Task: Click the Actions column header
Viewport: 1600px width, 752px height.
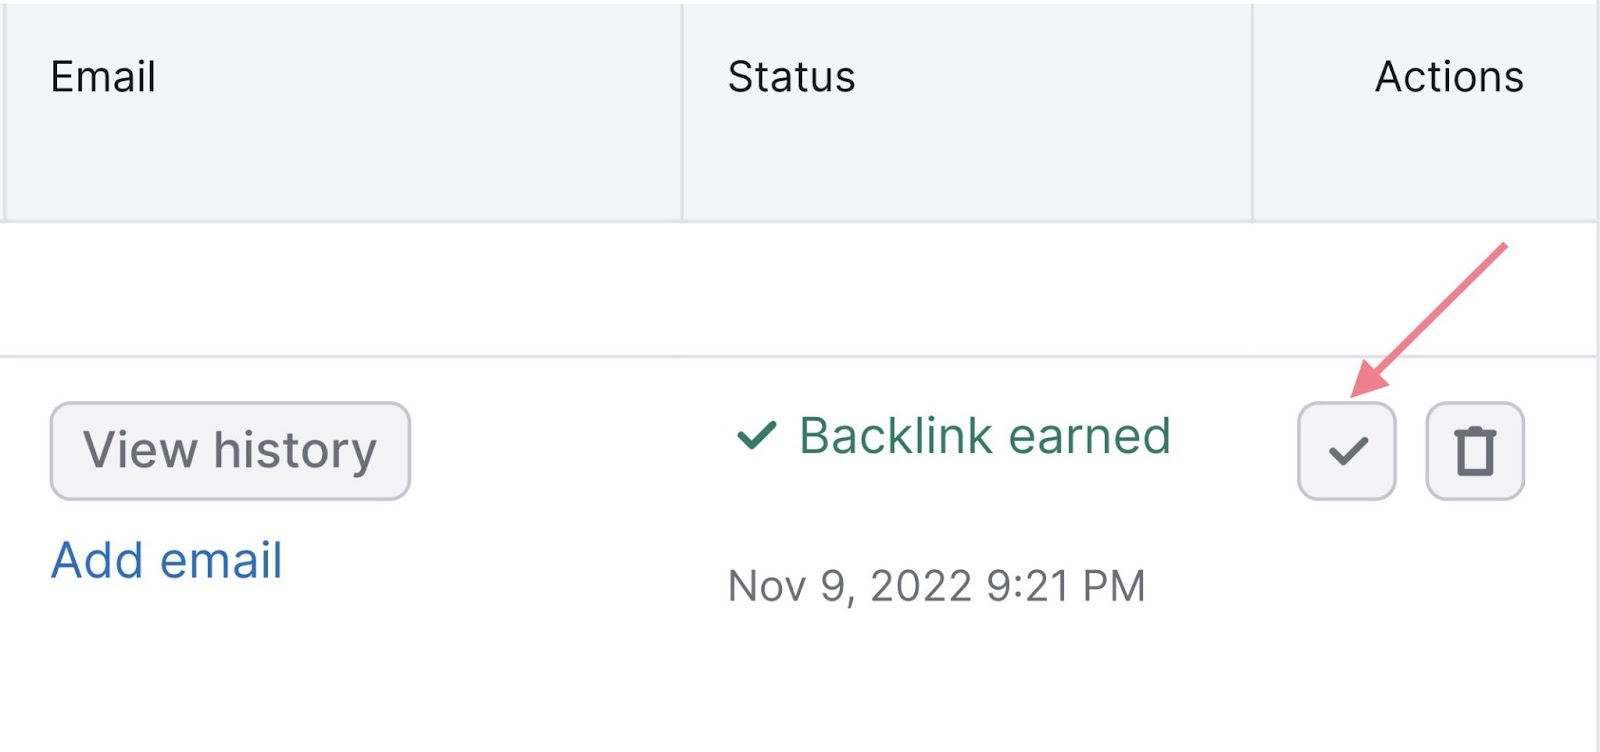Action: coord(1451,76)
